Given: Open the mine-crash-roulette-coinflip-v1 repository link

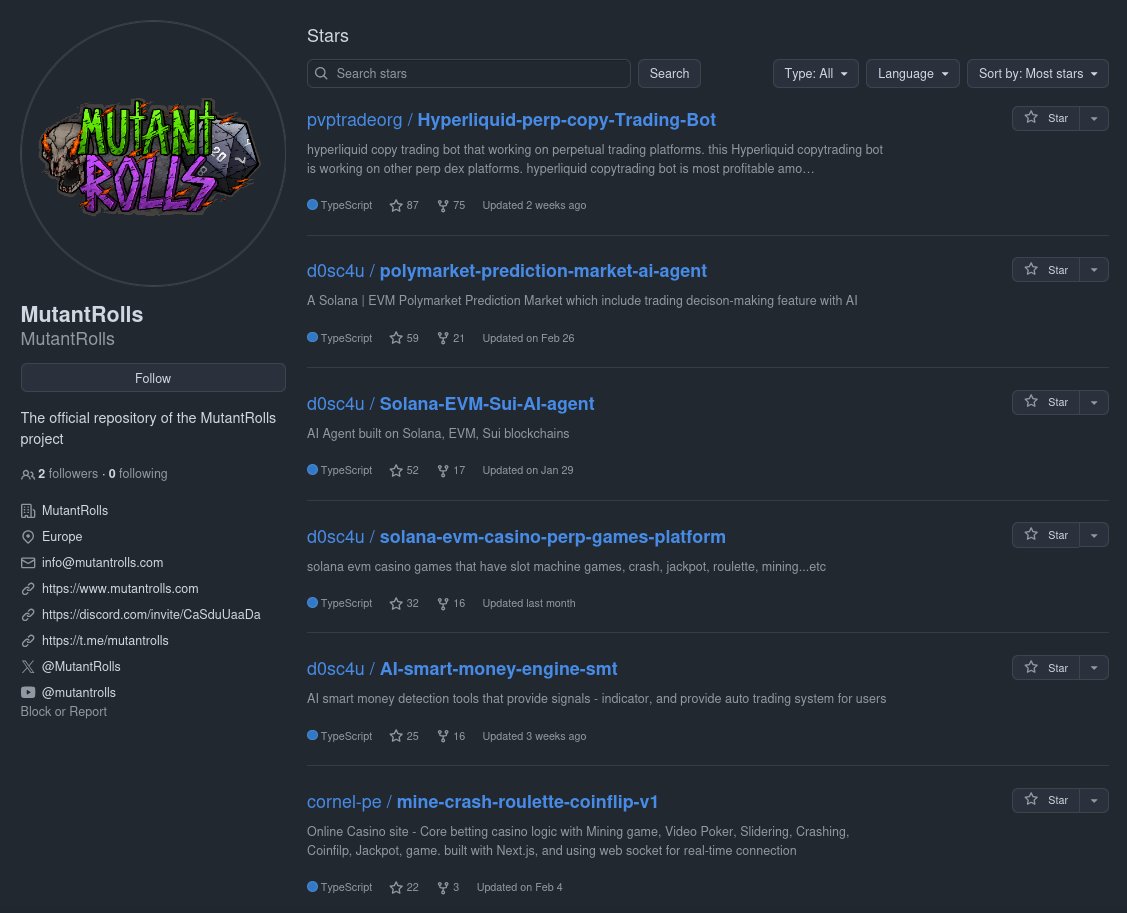Looking at the screenshot, I should (x=482, y=802).
